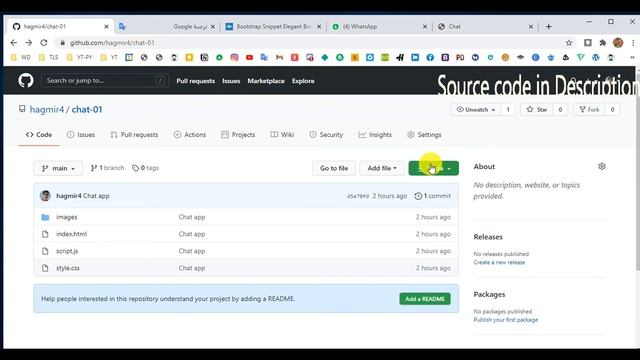This screenshot has width=640, height=360.
Task: Bookmark this page with the star icon
Action: (569, 43)
